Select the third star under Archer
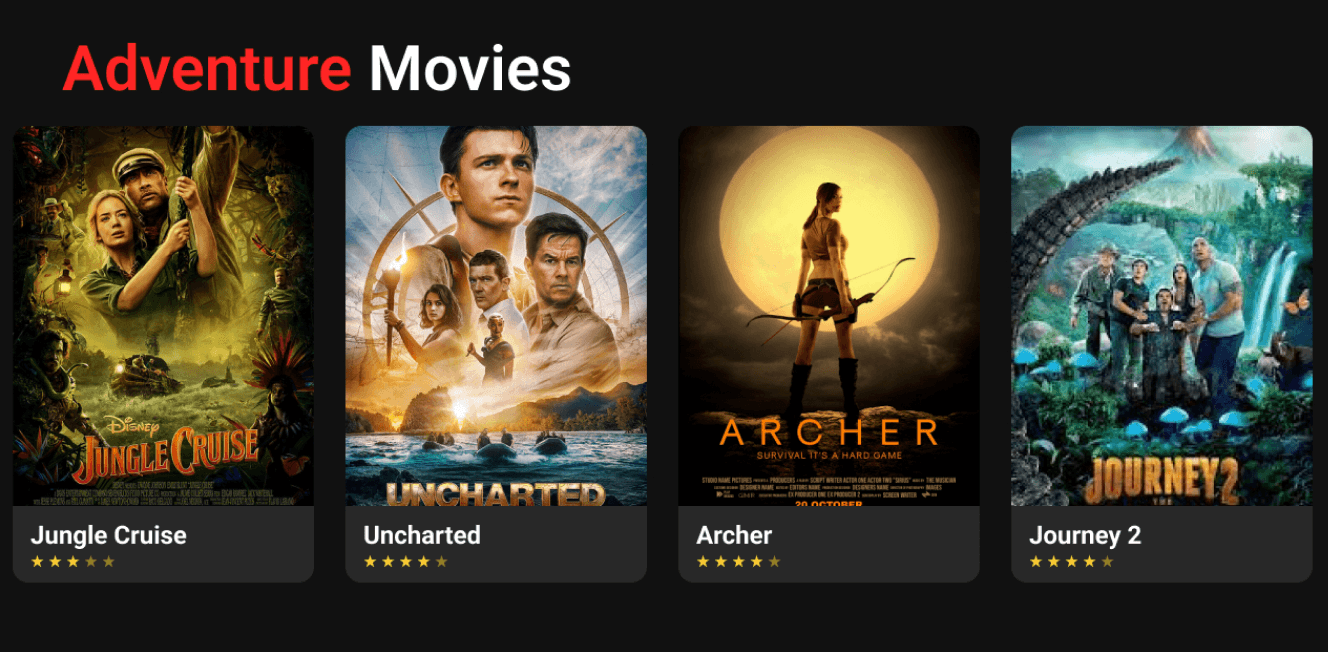Screen dimensions: 1328x652 [739, 562]
